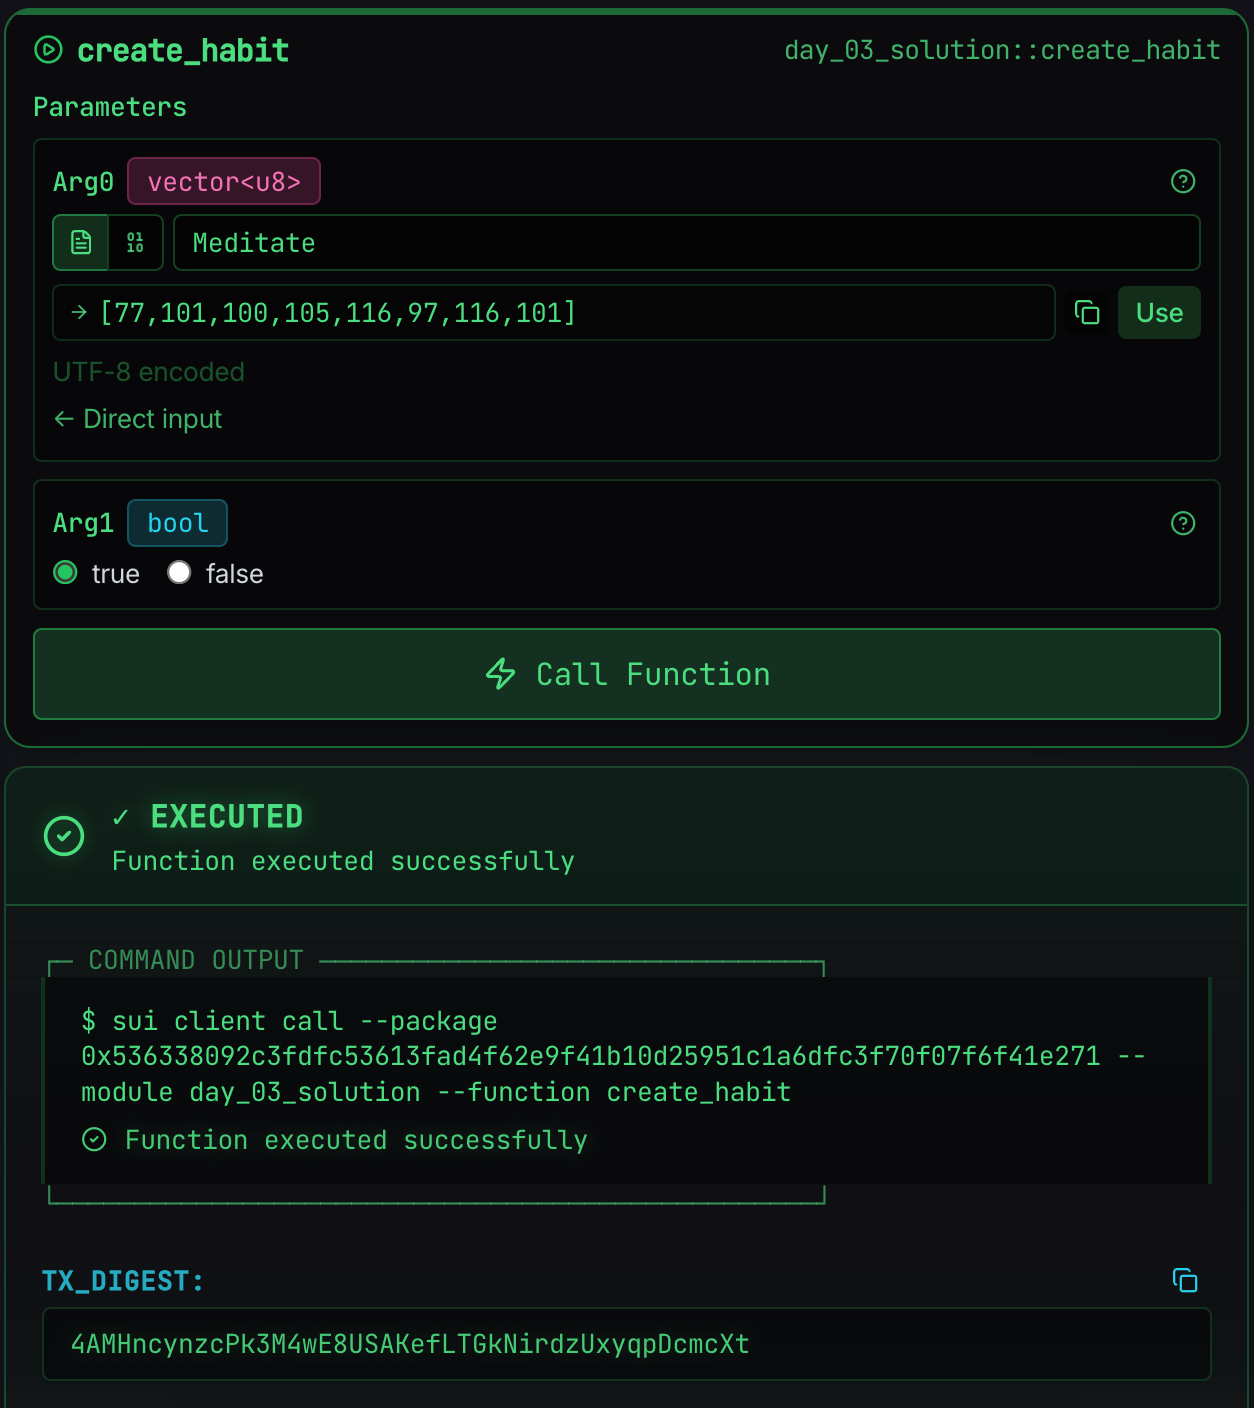Click the Direct input link
Viewport: 1254px width, 1408px height.
138,419
